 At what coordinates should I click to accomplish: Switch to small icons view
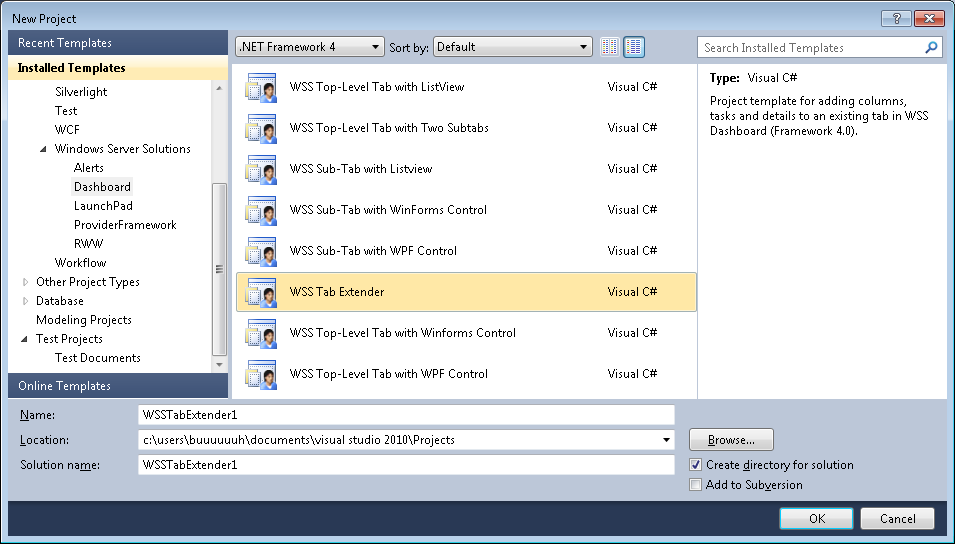[610, 47]
